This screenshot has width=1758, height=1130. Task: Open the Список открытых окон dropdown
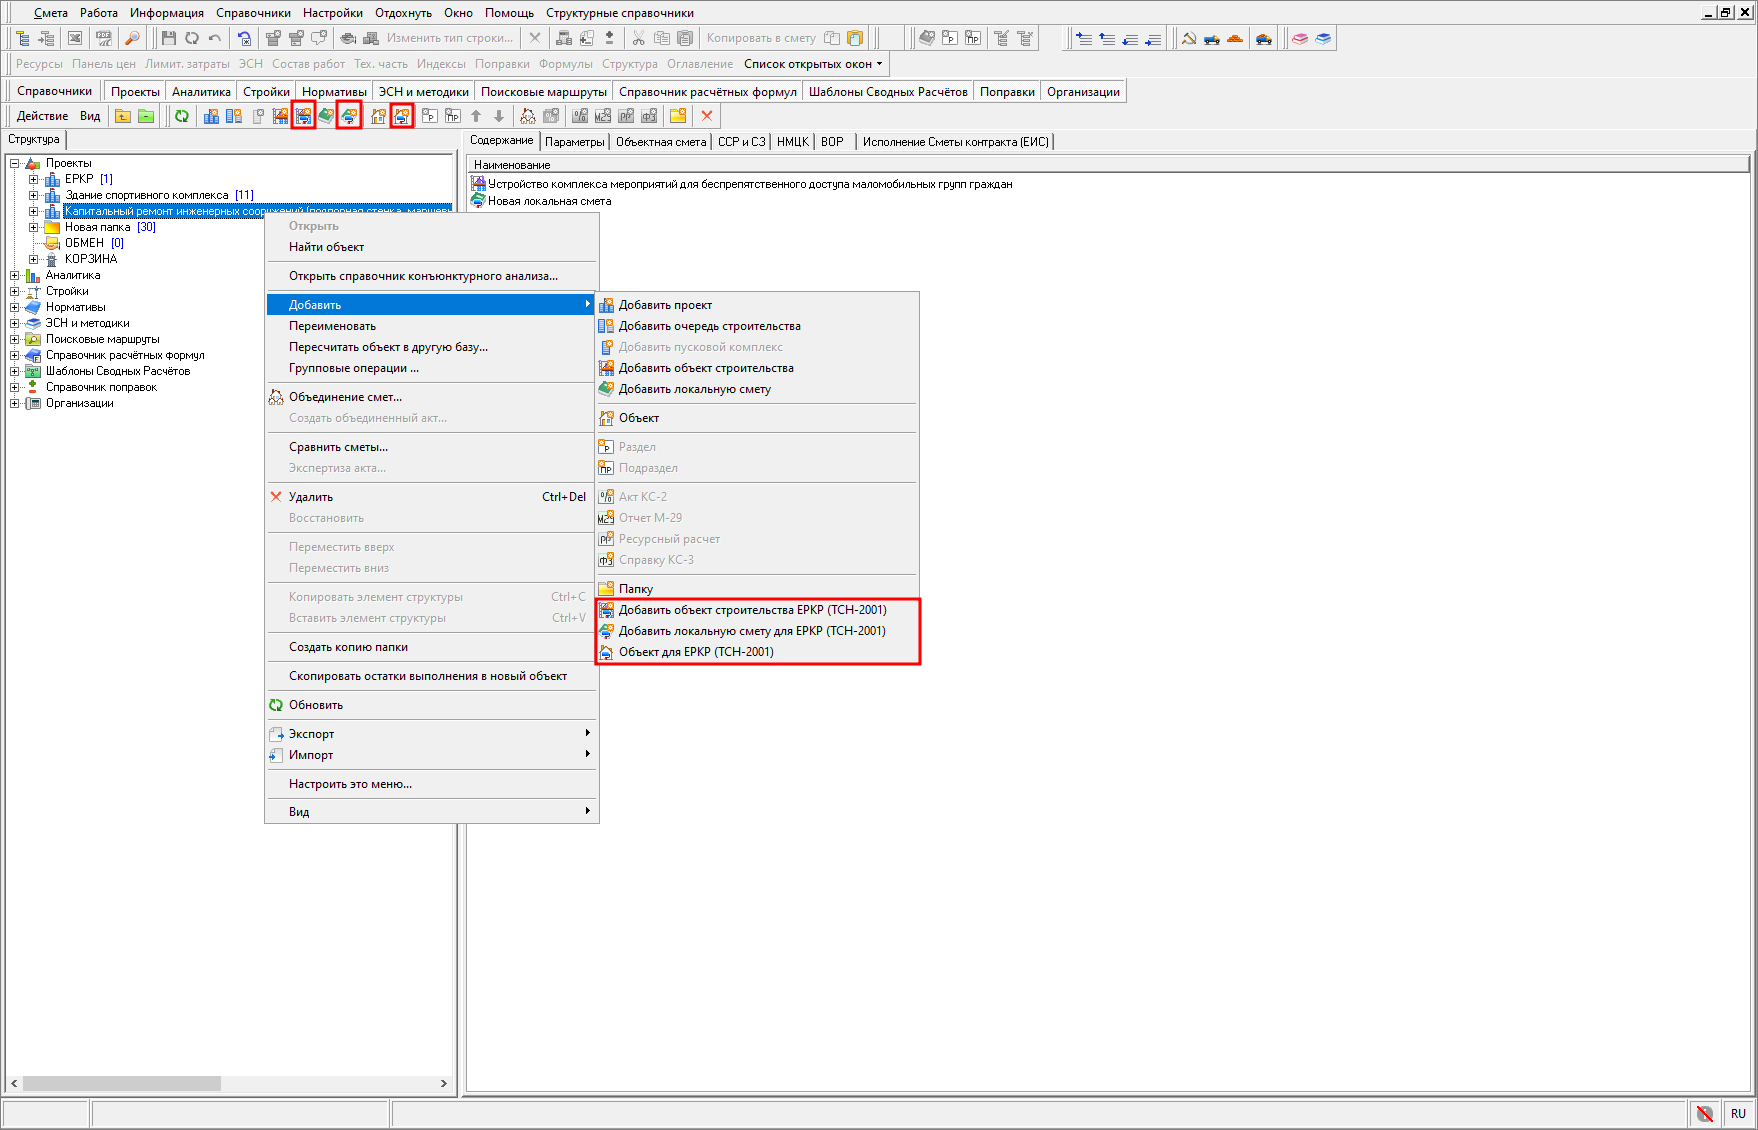[x=813, y=64]
